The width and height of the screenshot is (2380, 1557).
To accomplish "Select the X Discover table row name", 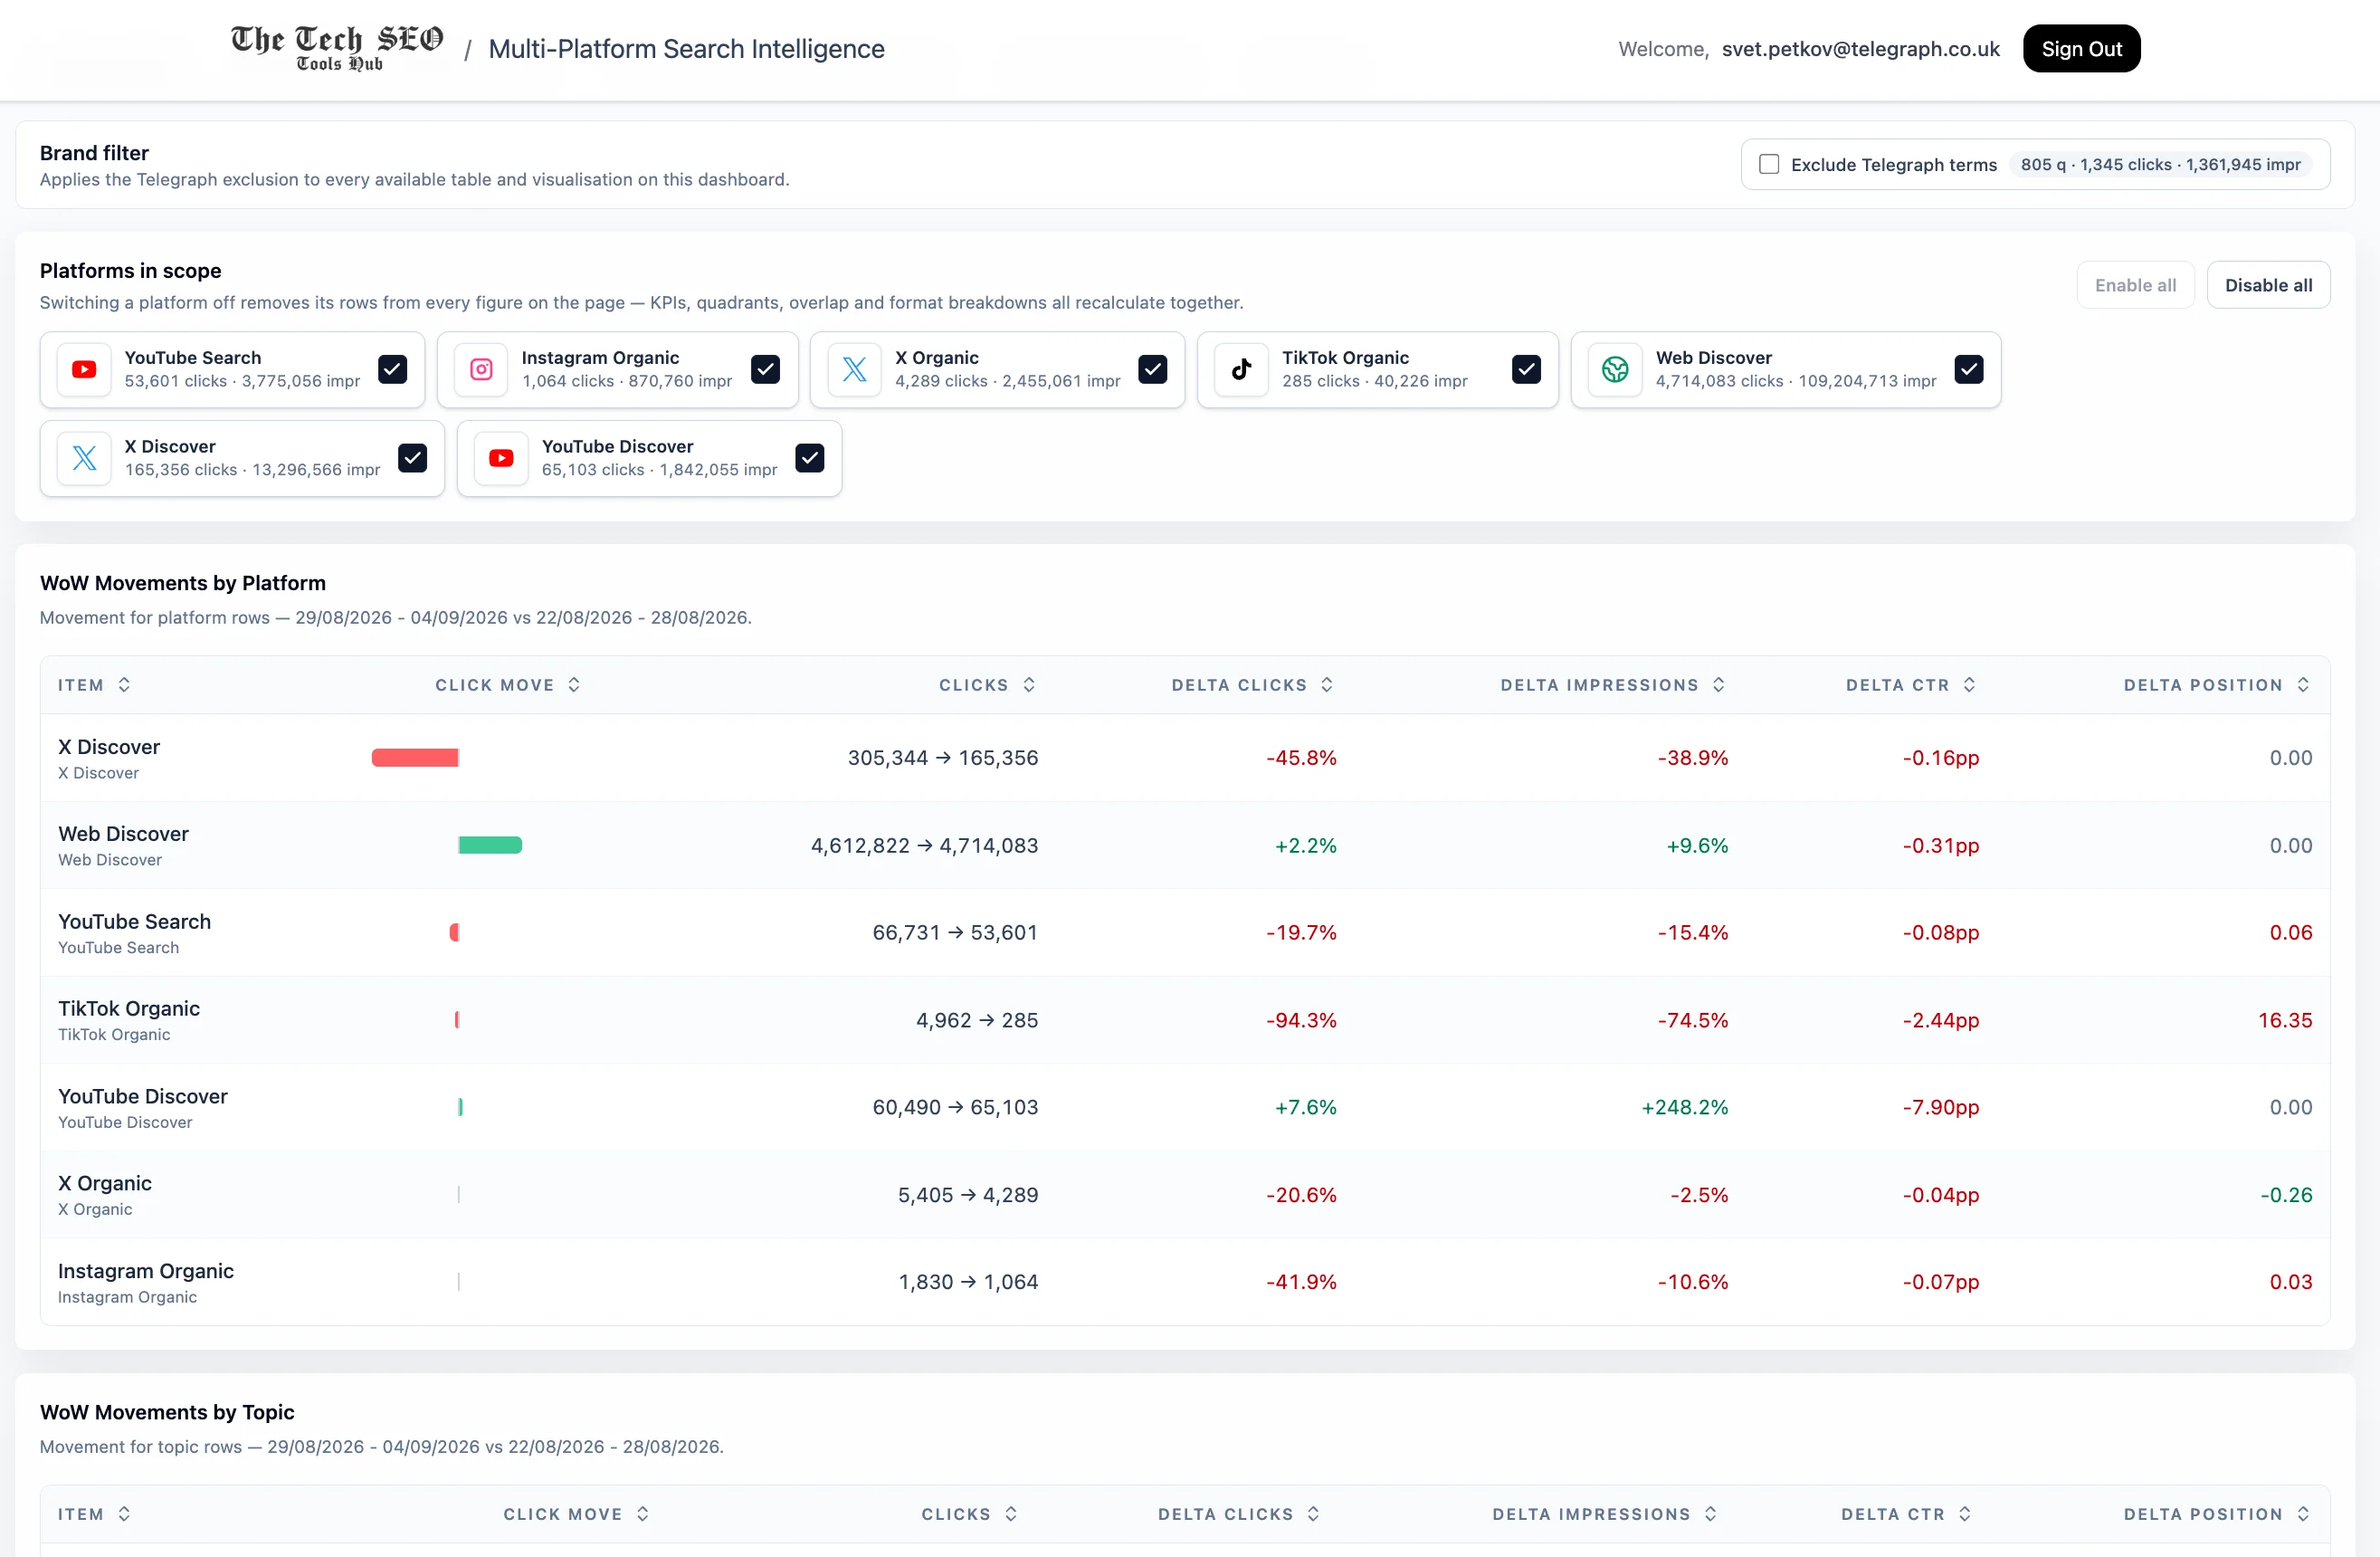I will pos(109,746).
